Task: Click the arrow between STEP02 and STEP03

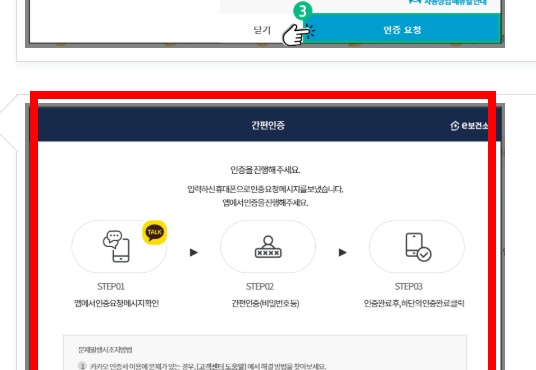Action: [343, 252]
